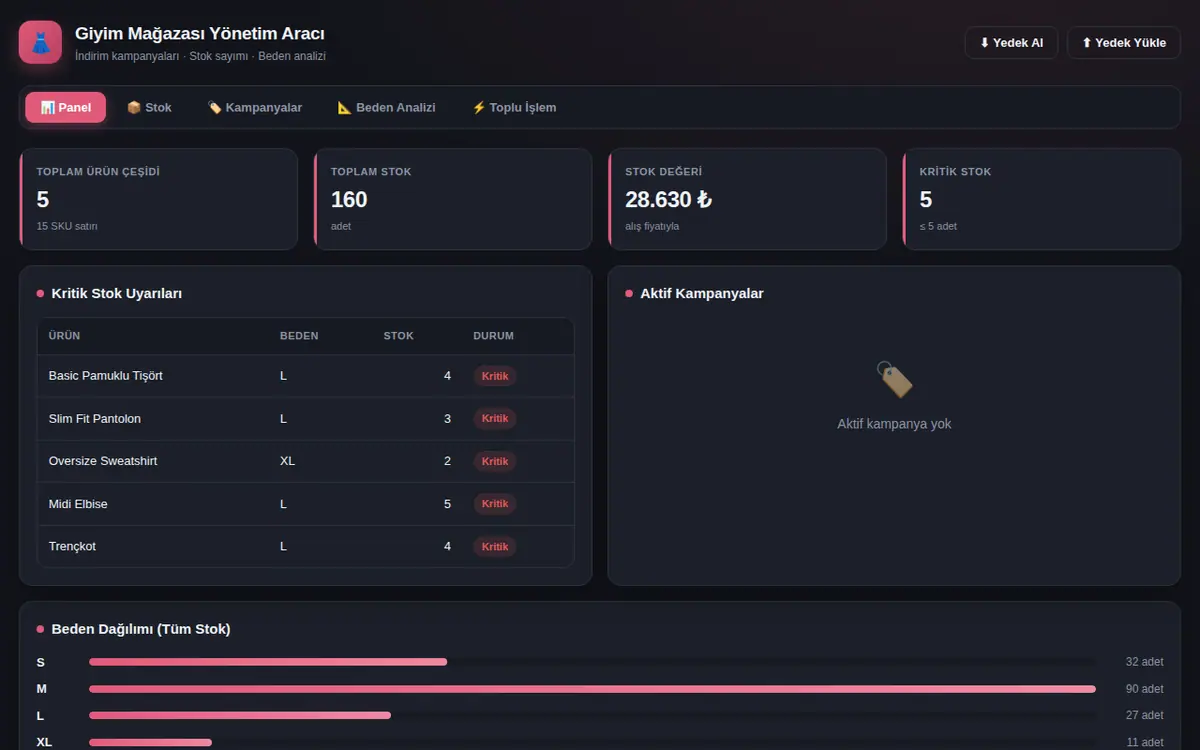
Task: Click the Aktif Kampanyalar heading
Action: click(702, 294)
